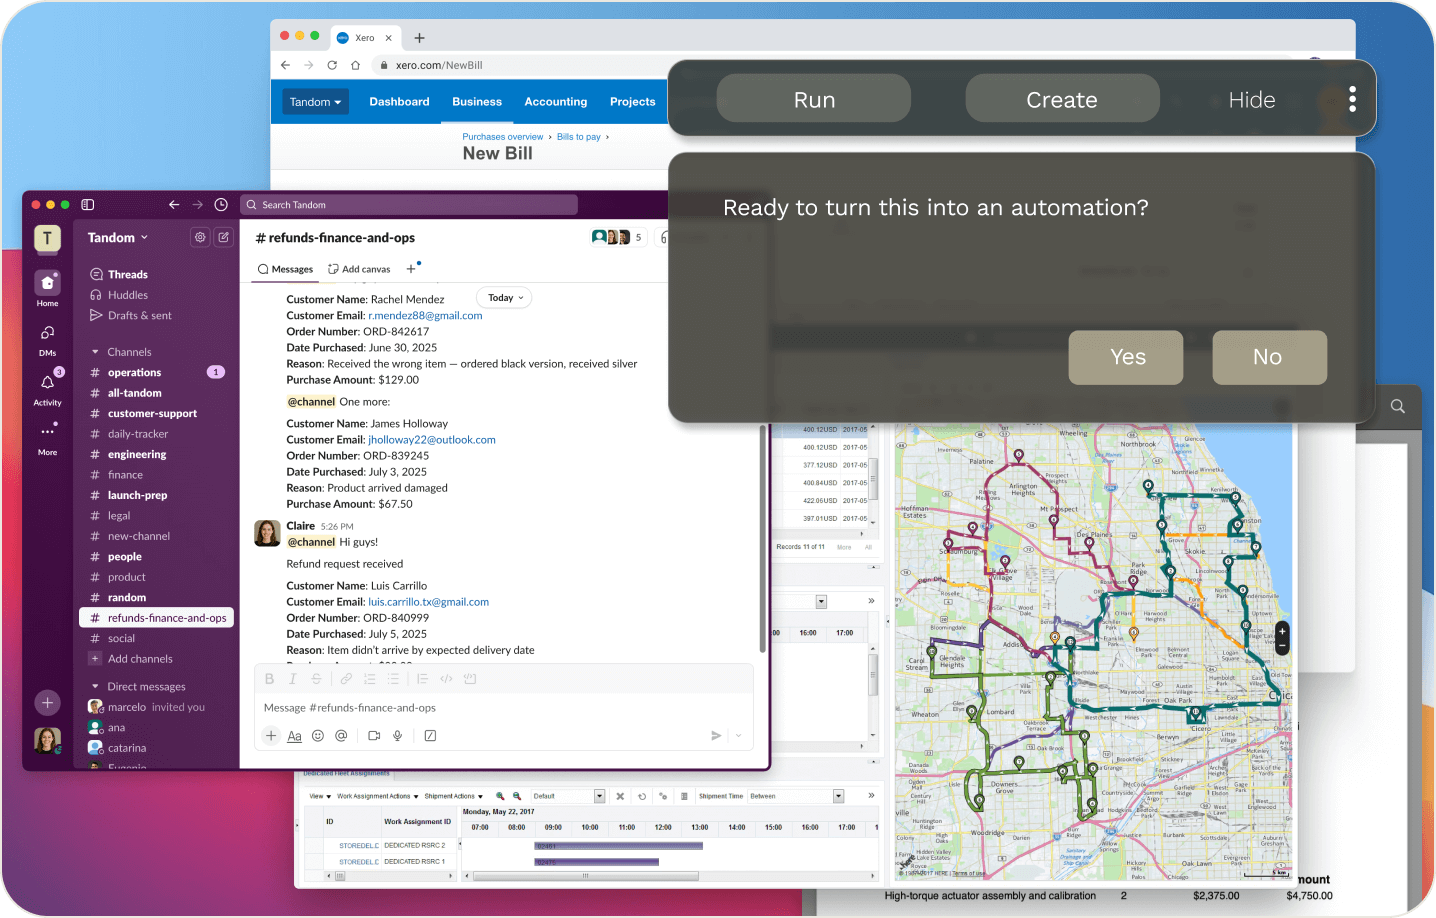Open the Between shipment time combo box
This screenshot has width=1436, height=918.
coord(795,797)
